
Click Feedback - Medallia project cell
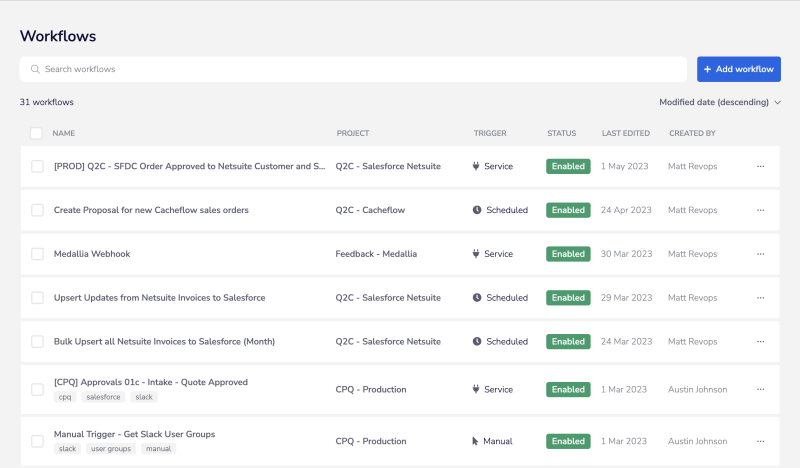coord(376,254)
